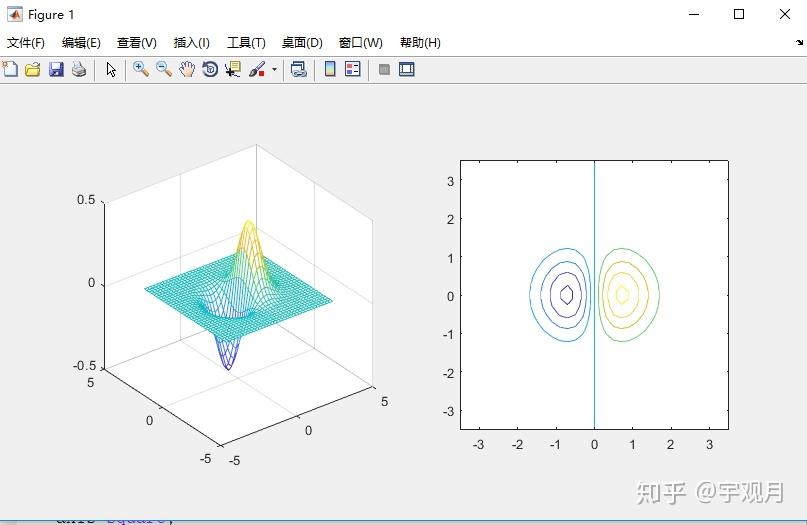Enable the Rotate 3D tool
Screen dimensions: 807x525
pyautogui.click(x=210, y=69)
